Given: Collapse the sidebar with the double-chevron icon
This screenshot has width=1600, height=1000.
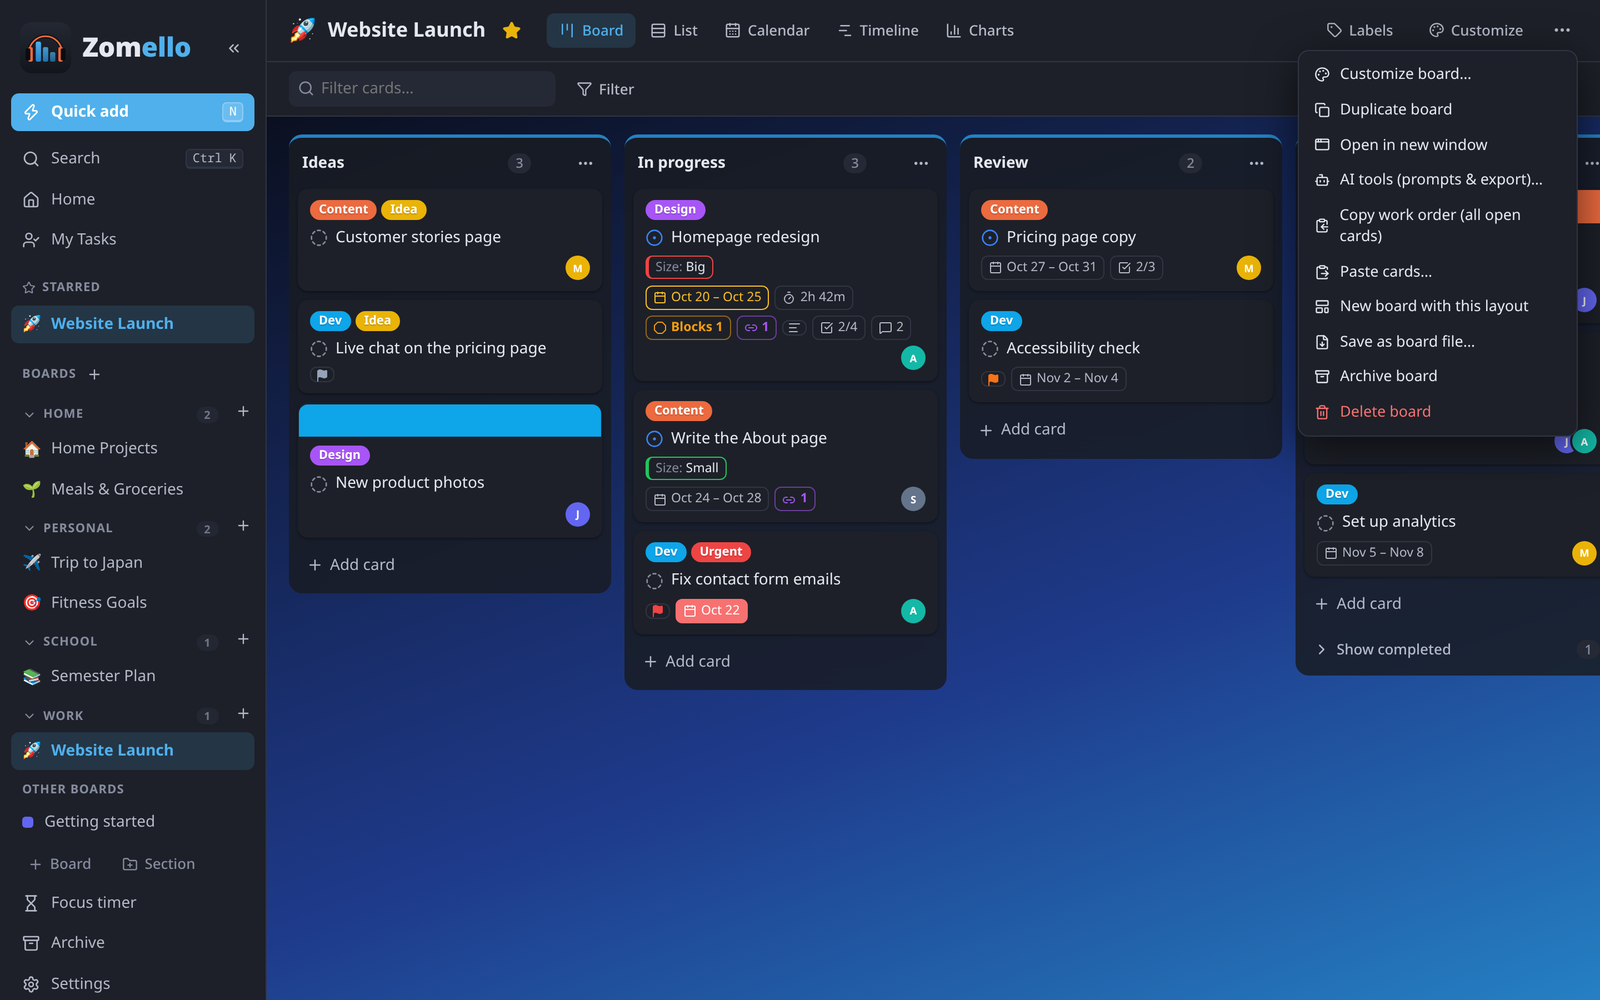Looking at the screenshot, I should [x=234, y=48].
